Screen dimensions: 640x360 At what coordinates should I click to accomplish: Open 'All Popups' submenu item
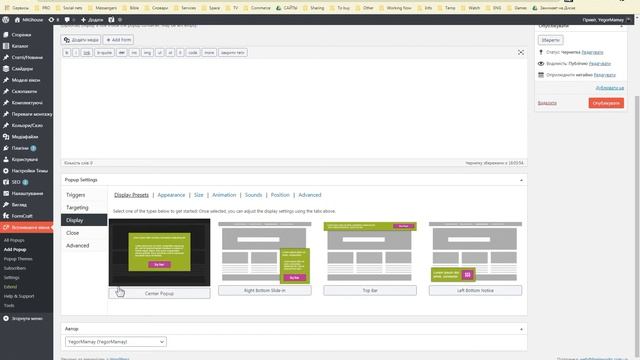[x=14, y=240]
